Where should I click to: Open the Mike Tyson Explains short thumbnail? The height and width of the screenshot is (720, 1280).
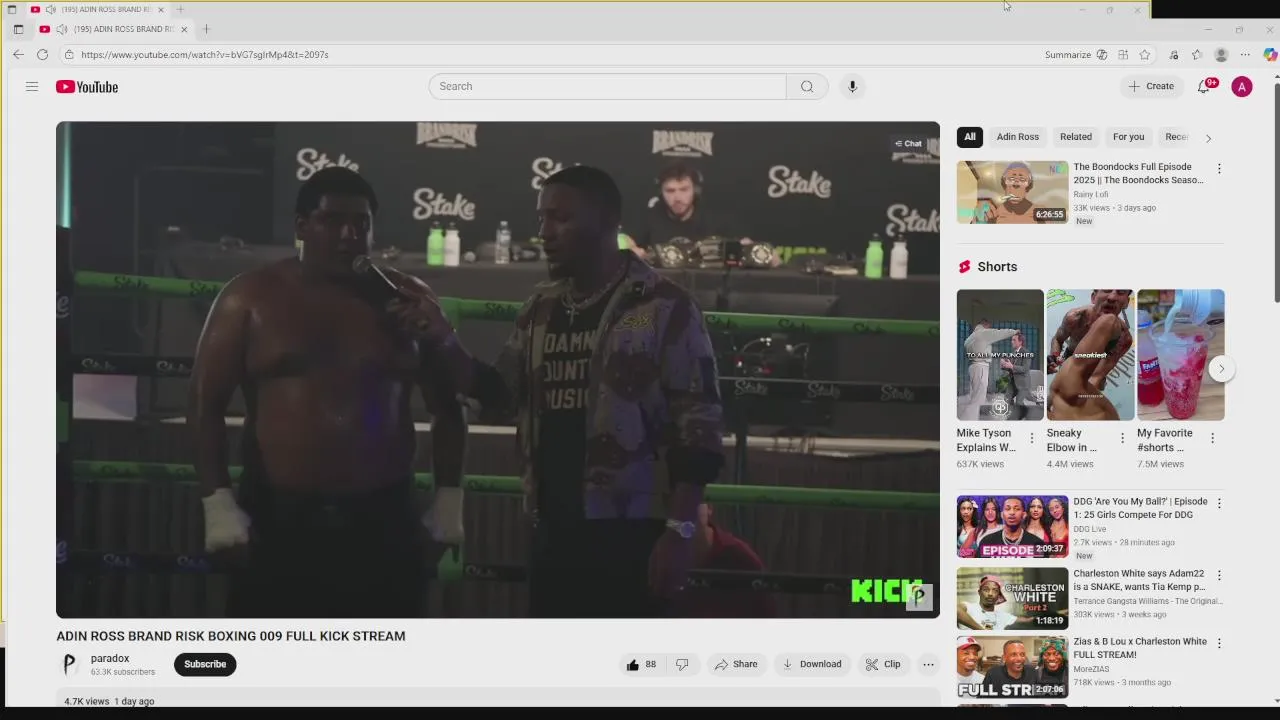pyautogui.click(x=1000, y=355)
